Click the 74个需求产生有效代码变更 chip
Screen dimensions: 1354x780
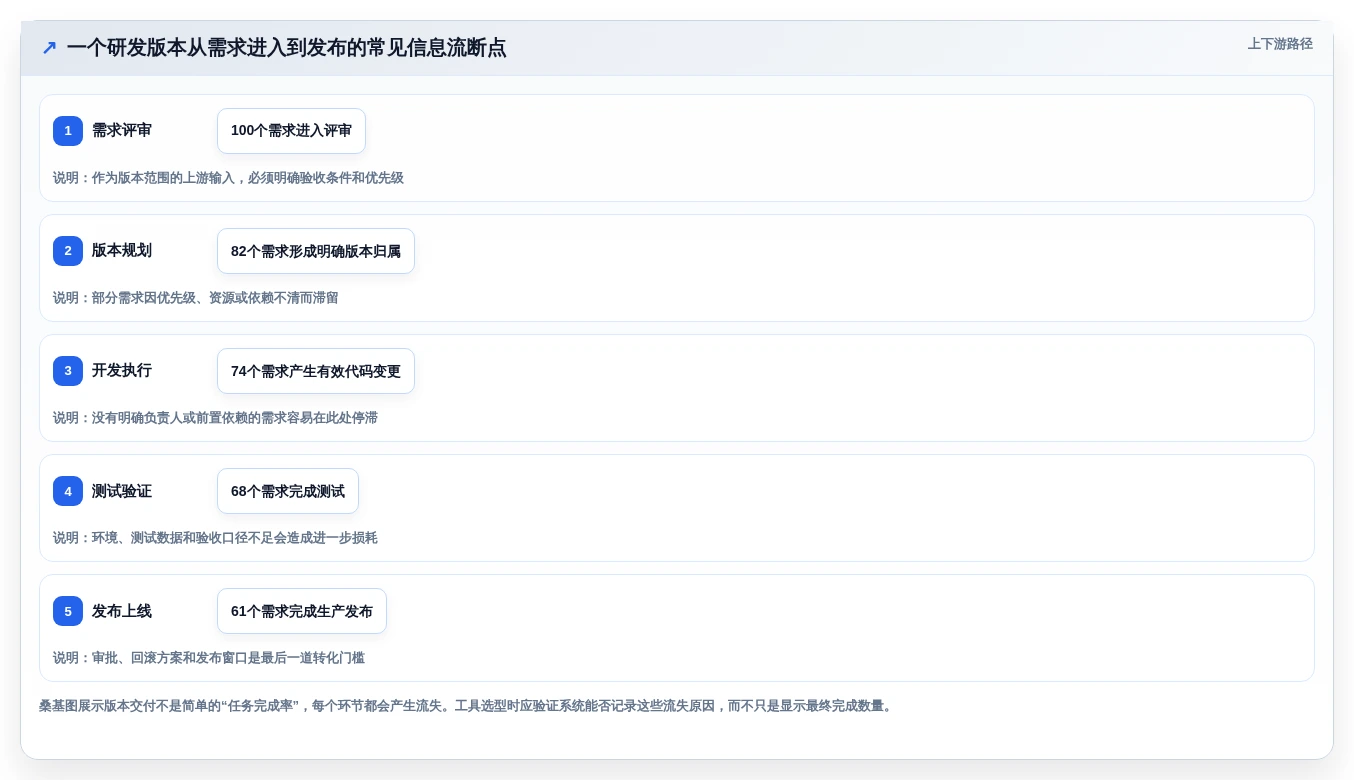click(316, 371)
